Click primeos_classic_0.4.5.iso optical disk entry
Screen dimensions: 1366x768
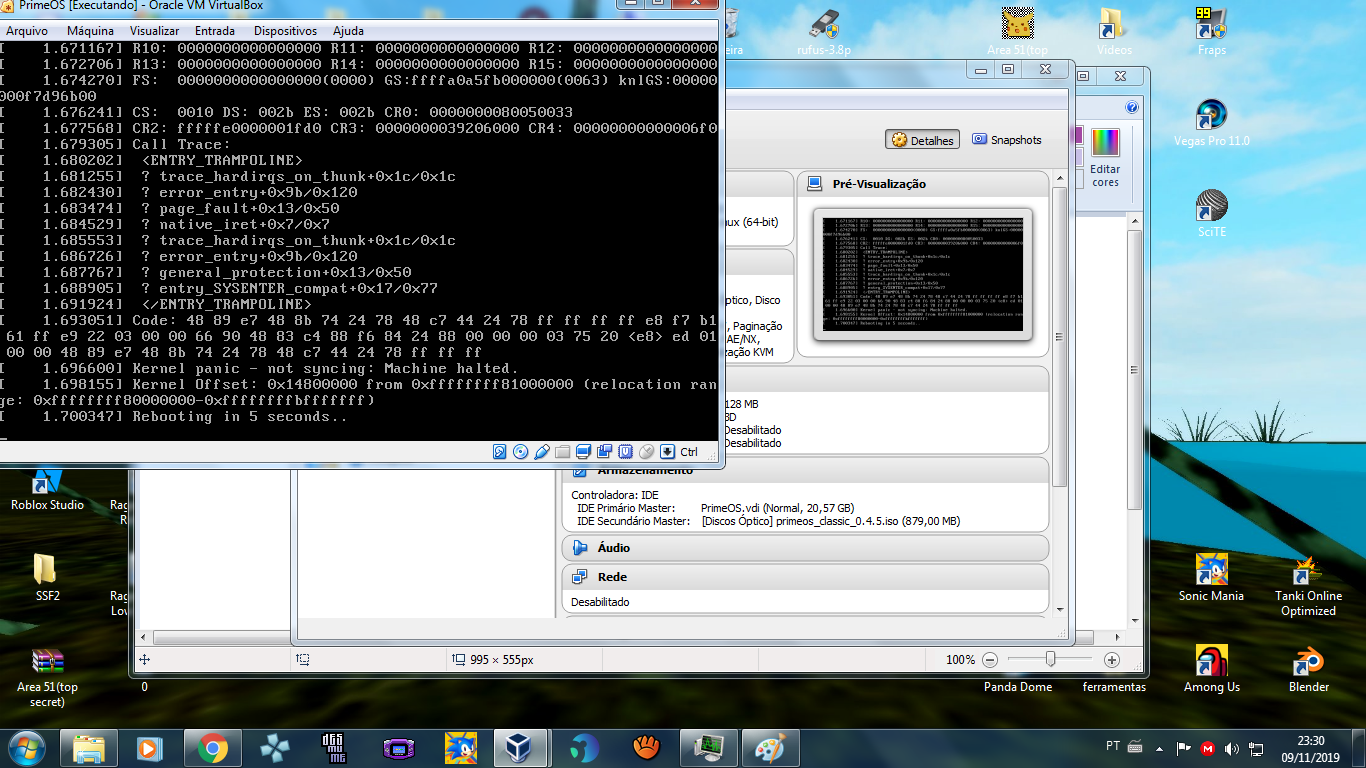click(x=830, y=521)
